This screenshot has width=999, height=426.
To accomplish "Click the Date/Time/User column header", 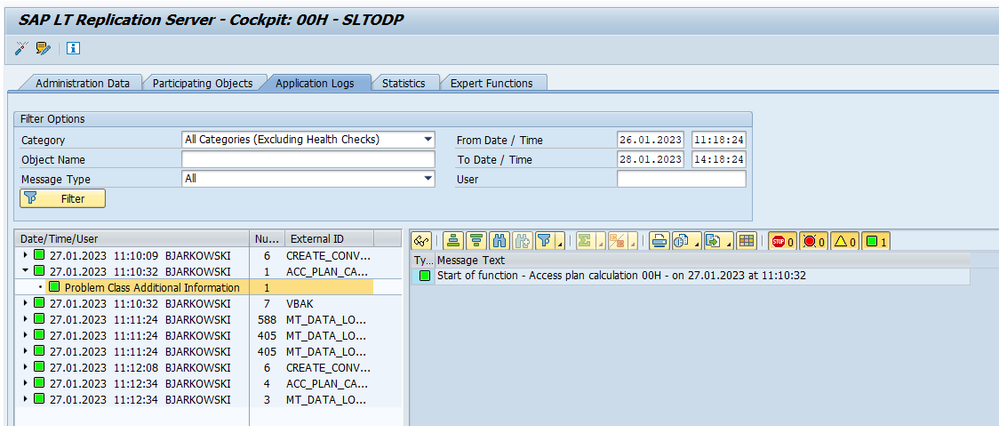I will (x=131, y=239).
